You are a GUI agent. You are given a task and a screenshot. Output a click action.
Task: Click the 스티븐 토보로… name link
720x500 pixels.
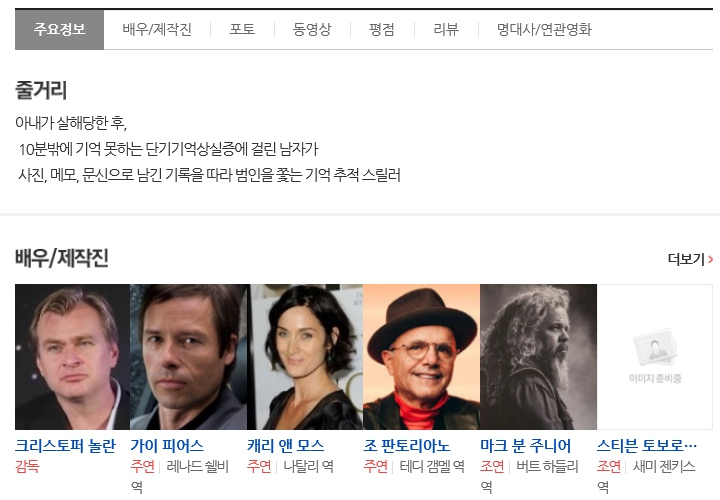click(647, 446)
